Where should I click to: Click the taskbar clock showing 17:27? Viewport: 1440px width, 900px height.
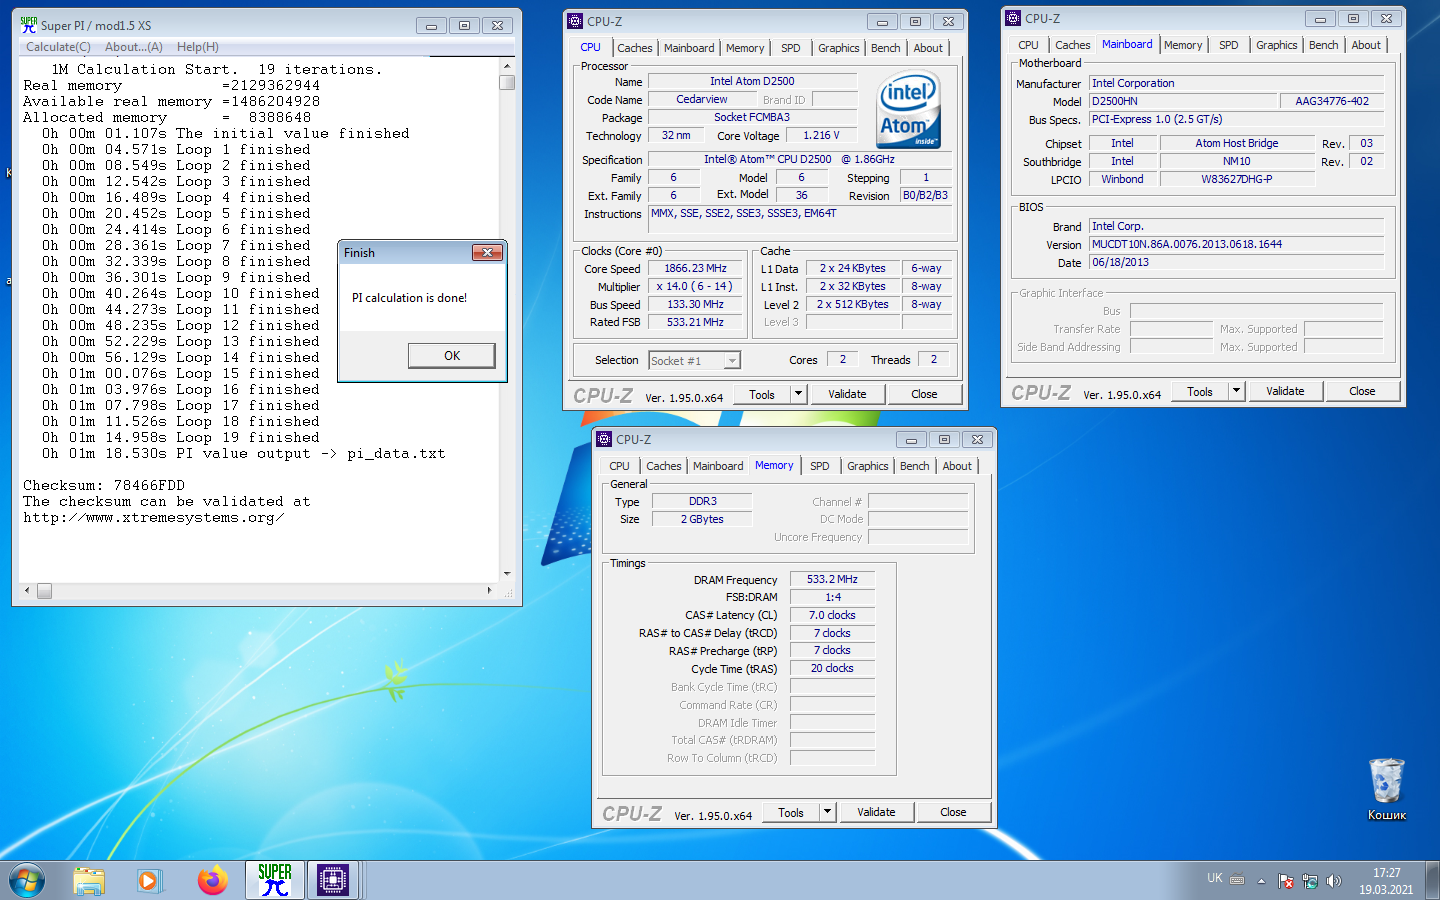(1386, 880)
